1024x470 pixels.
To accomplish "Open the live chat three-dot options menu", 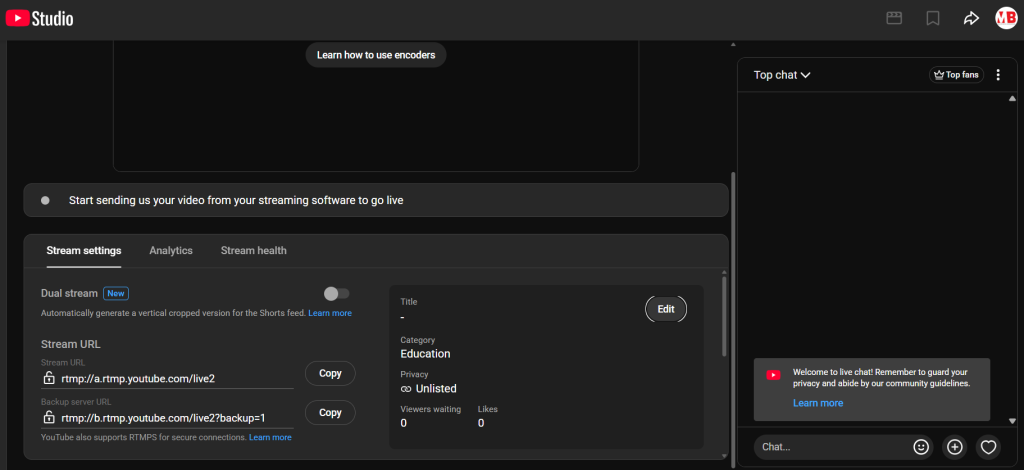I will pyautogui.click(x=998, y=75).
